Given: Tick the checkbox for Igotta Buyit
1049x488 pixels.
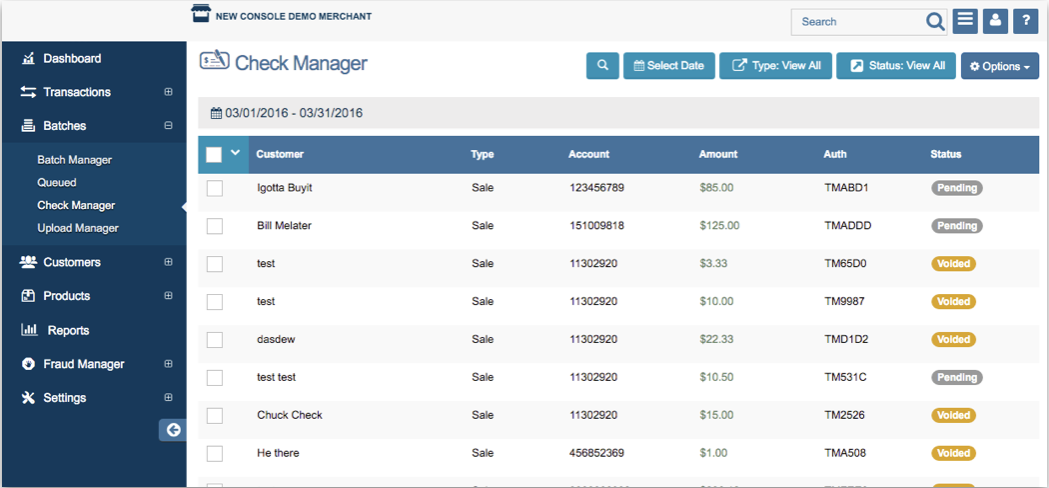Looking at the screenshot, I should 215,188.
